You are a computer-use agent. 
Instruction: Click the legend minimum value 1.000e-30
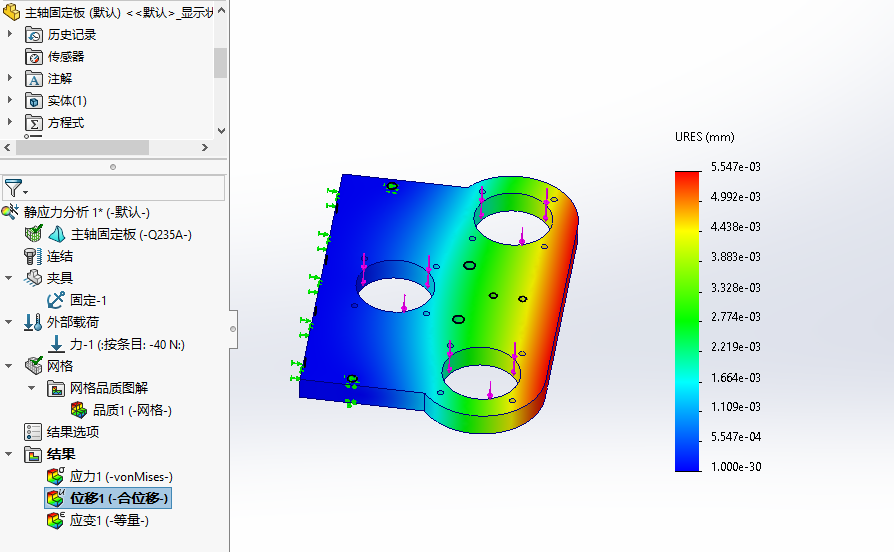point(735,466)
